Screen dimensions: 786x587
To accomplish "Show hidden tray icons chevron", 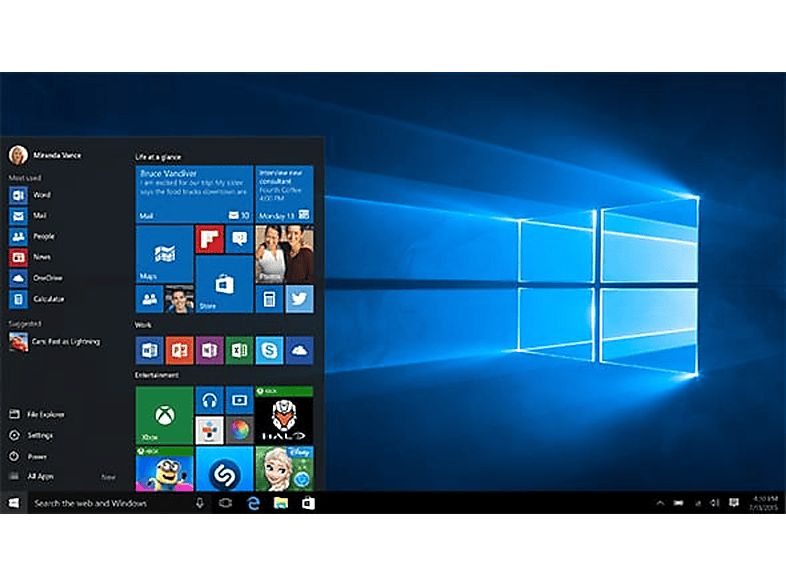I will [660, 503].
